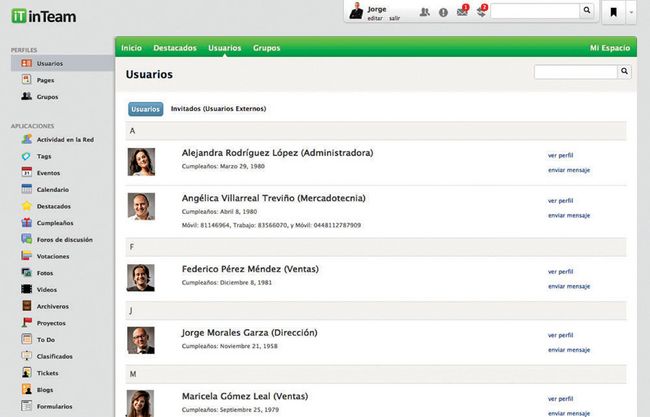Screen dimensions: 650x417
Task: Click Mi Espacio in the green bar
Action: click(x=609, y=47)
